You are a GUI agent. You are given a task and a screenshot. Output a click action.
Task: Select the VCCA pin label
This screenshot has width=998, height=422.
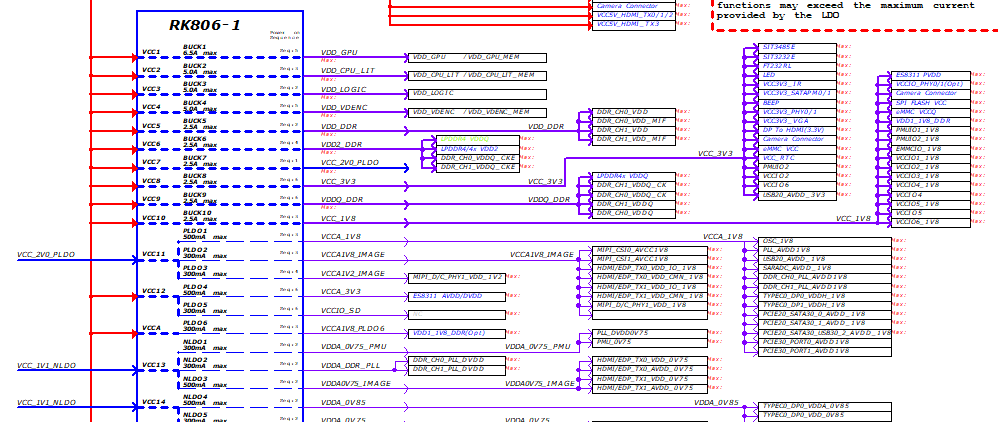click(x=151, y=328)
